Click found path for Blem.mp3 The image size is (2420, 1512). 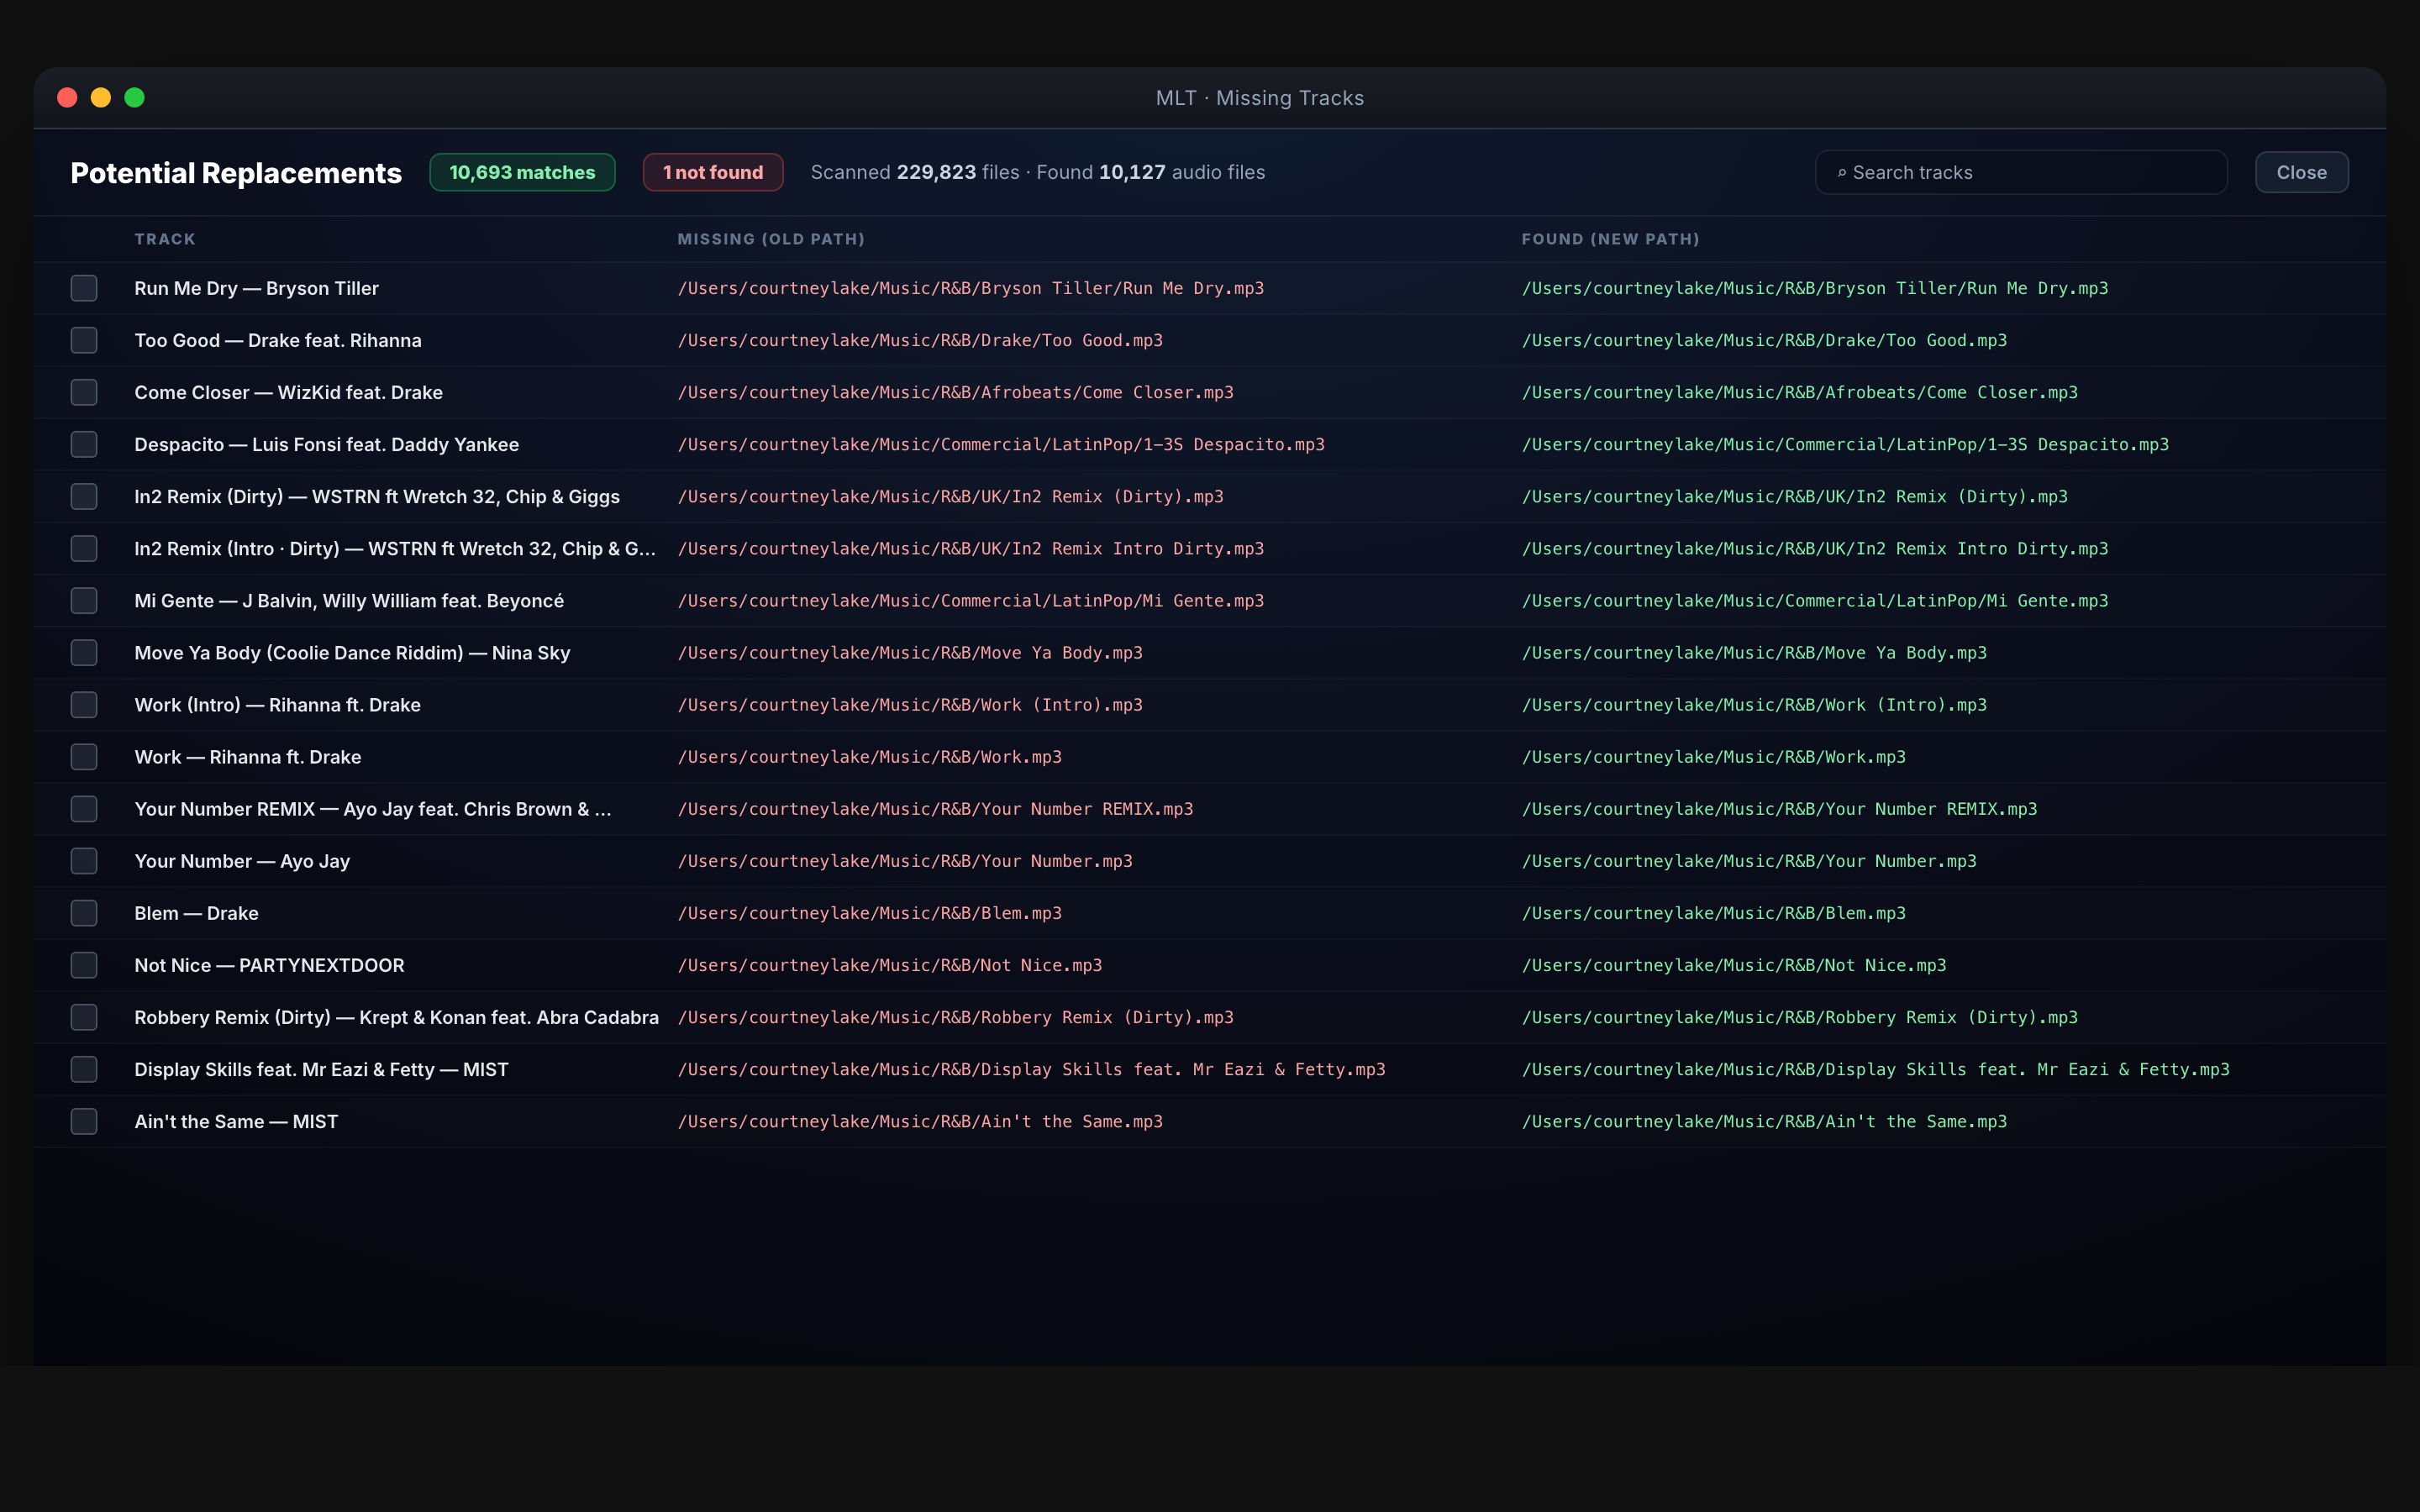[1713, 912]
